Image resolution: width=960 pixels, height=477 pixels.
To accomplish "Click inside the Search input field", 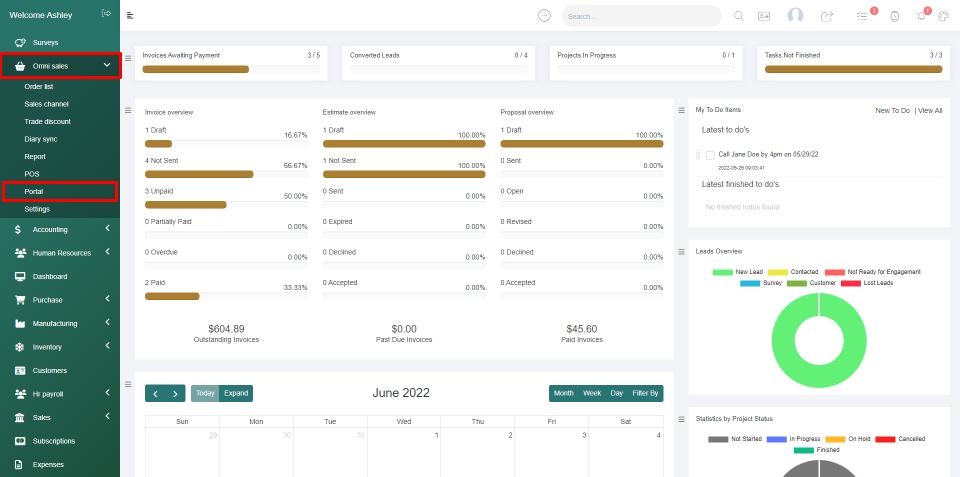I will 640,16.
